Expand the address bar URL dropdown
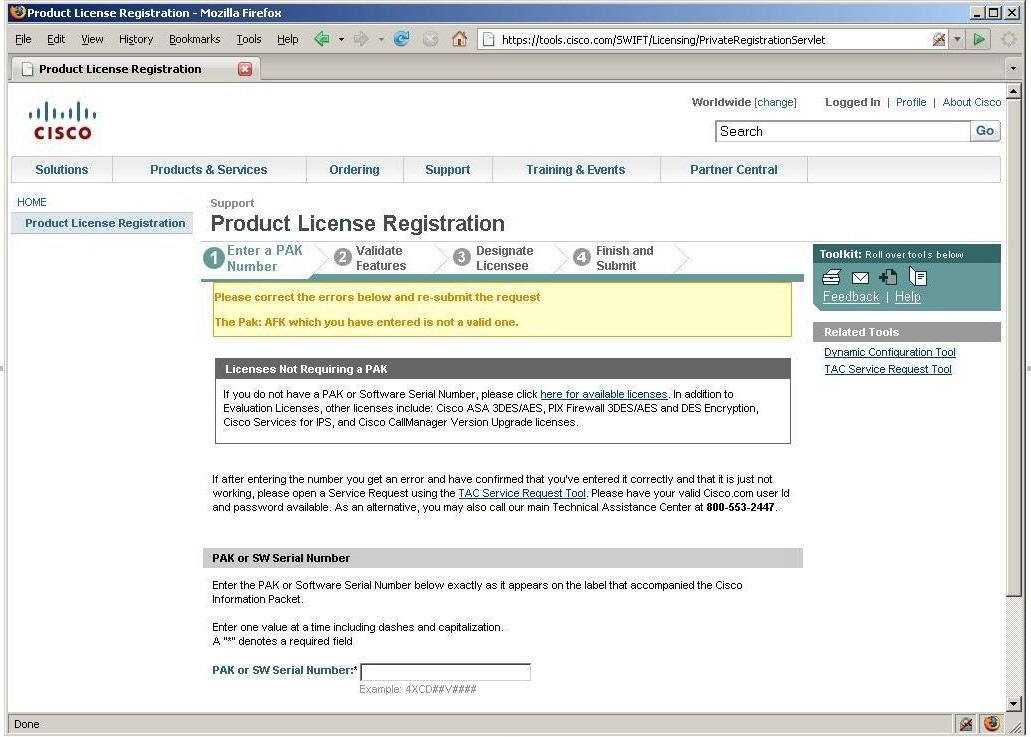The width and height of the screenshot is (1031, 737). pos(957,39)
